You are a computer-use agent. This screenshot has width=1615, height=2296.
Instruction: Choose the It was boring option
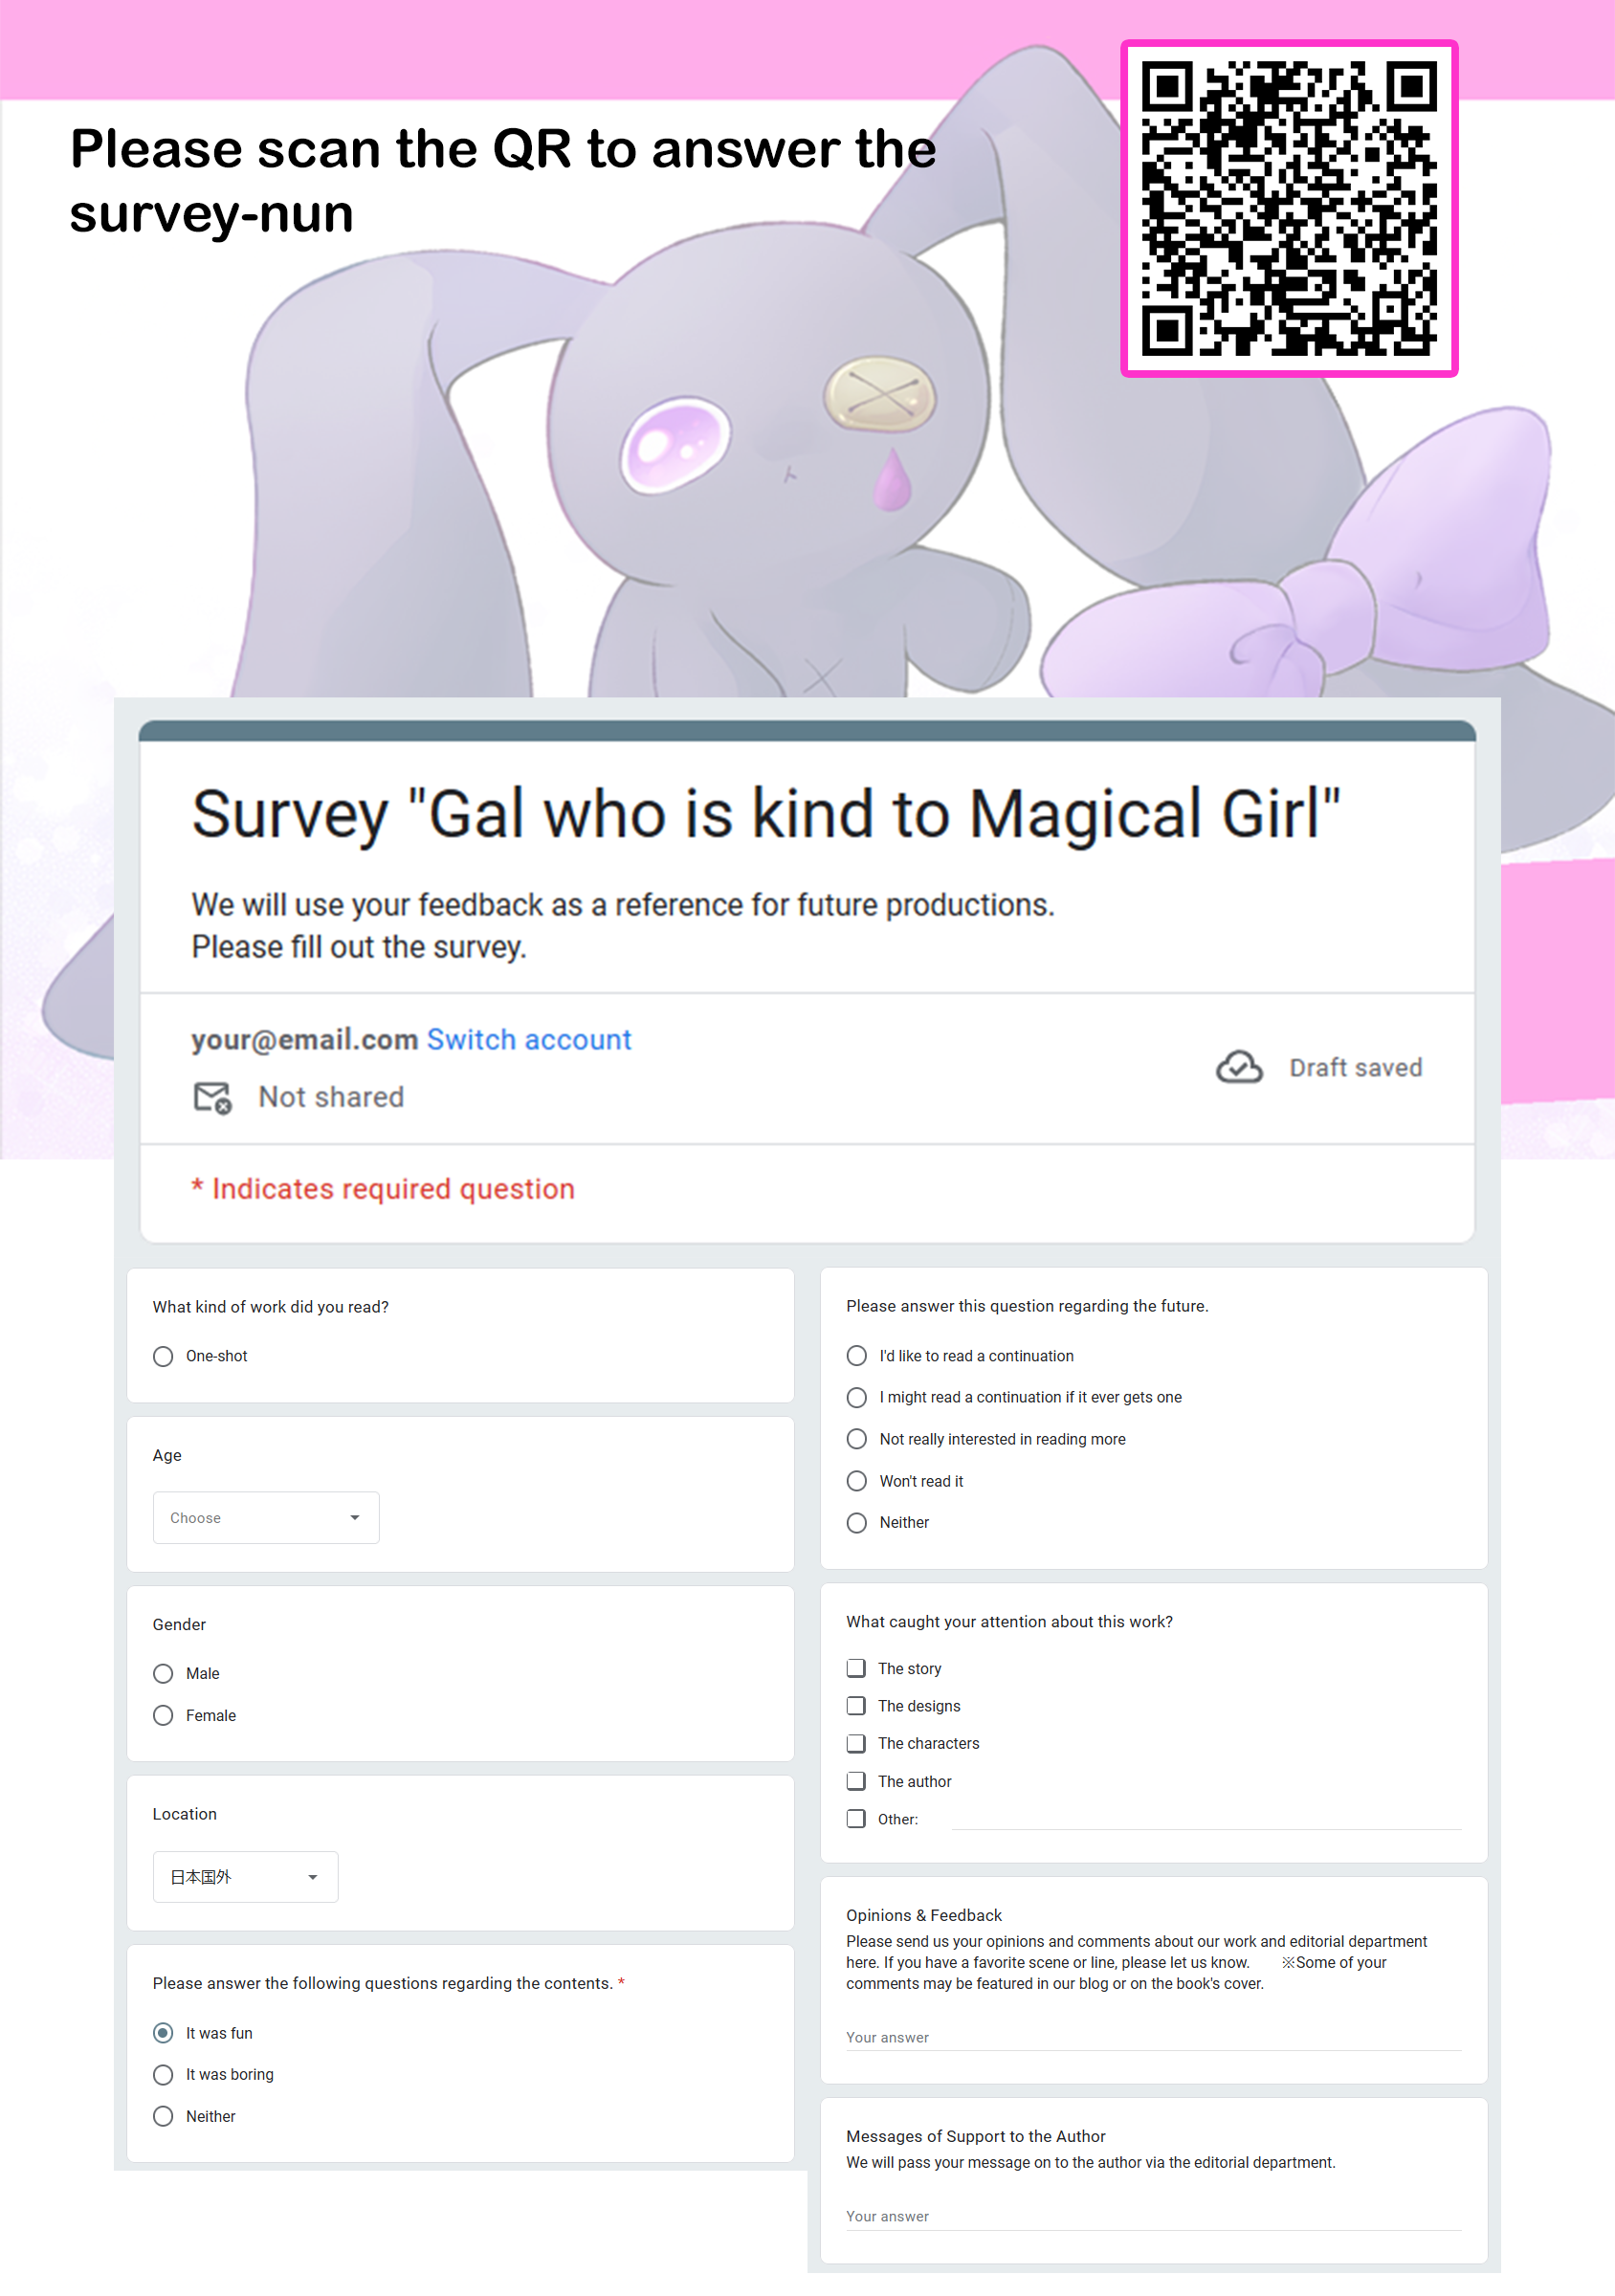pyautogui.click(x=163, y=2074)
